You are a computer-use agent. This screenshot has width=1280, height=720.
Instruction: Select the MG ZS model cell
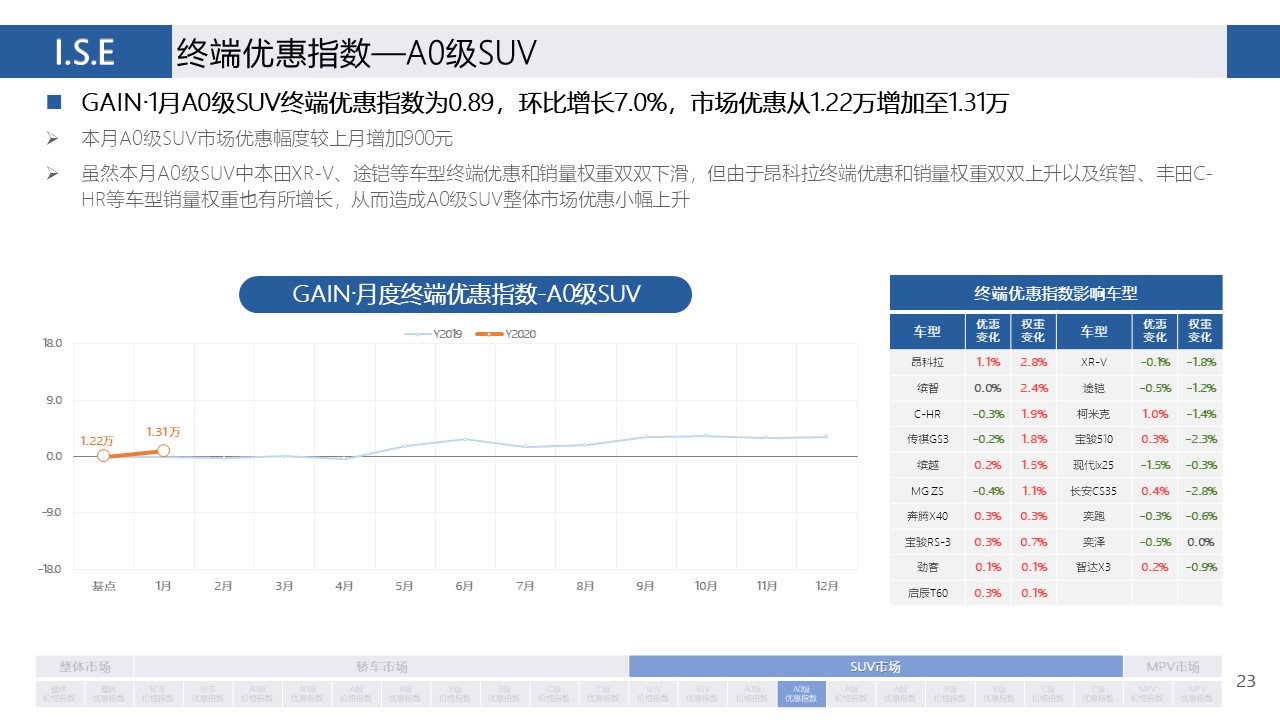[927, 491]
